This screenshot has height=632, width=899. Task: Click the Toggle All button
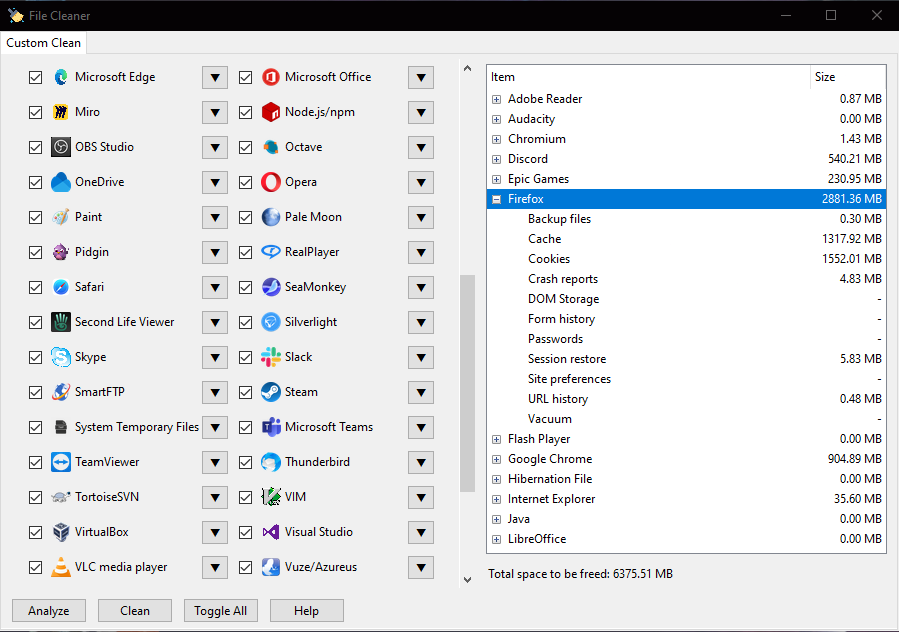pyautogui.click(x=220, y=610)
